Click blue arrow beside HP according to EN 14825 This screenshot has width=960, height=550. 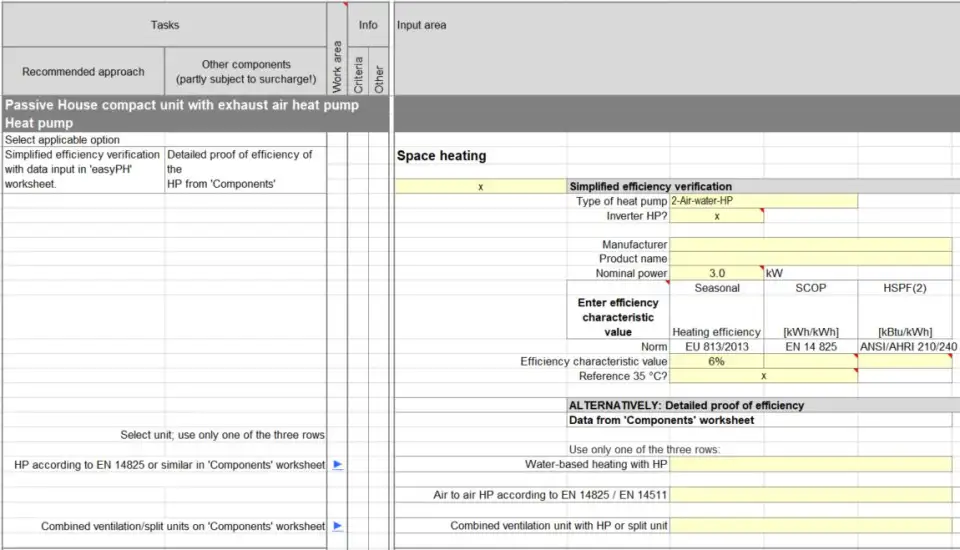click(x=337, y=465)
